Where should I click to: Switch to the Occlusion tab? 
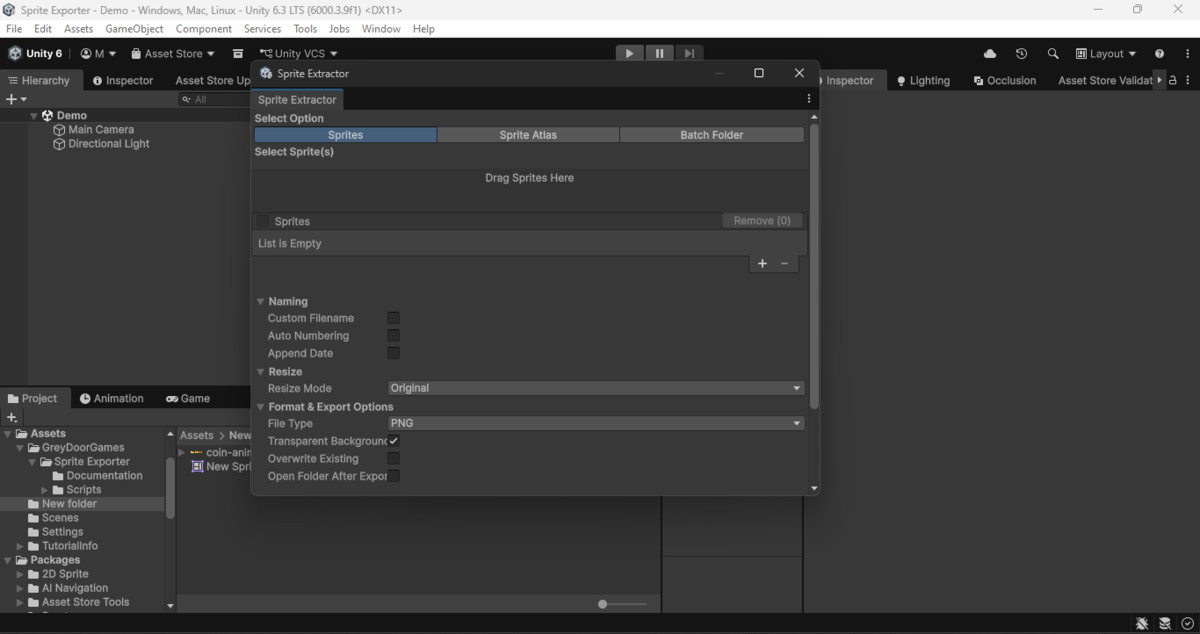[1004, 80]
